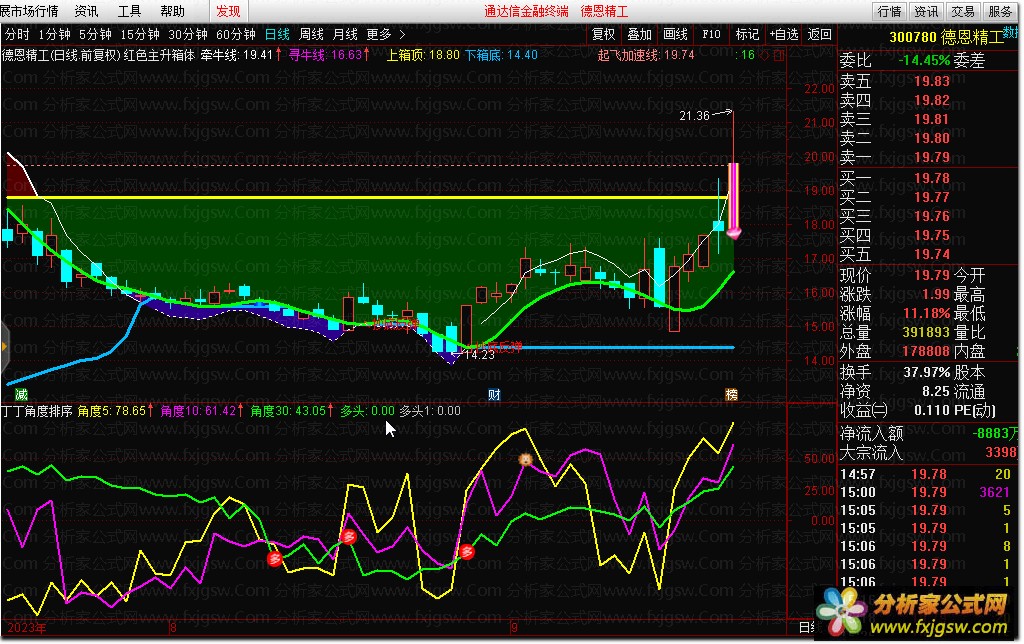Click the yellow 上箱顶 18.80 line
1024x644 pixels.
click(x=366, y=197)
